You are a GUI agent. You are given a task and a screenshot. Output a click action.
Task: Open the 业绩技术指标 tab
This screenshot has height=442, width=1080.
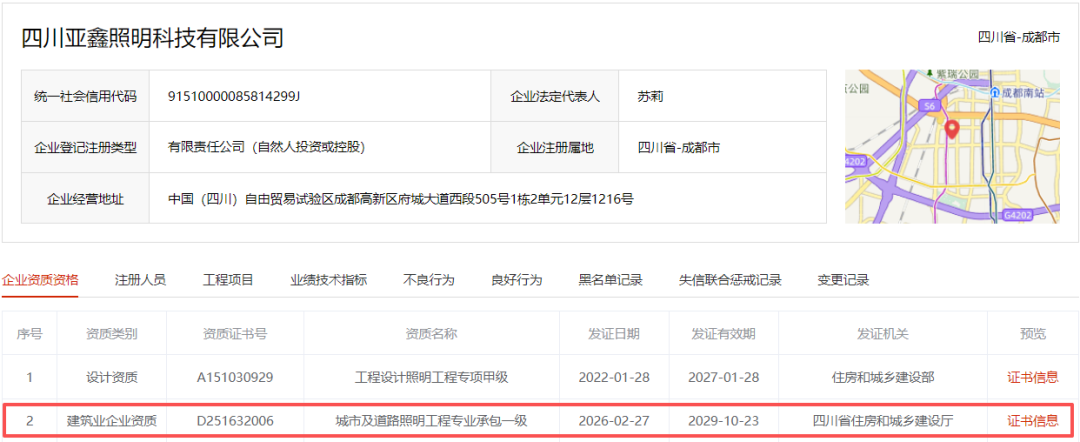tap(329, 280)
